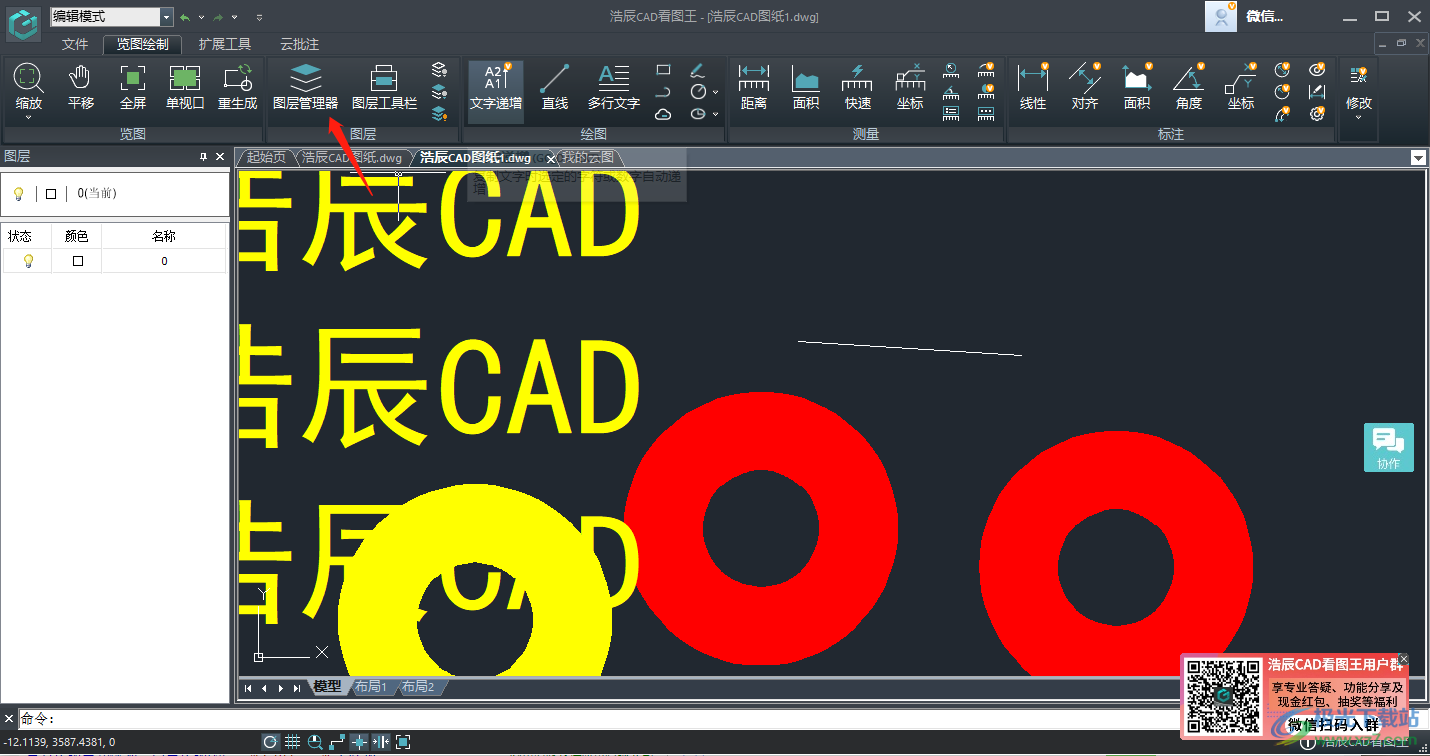Add 对齐 aligned dimension

point(1085,87)
